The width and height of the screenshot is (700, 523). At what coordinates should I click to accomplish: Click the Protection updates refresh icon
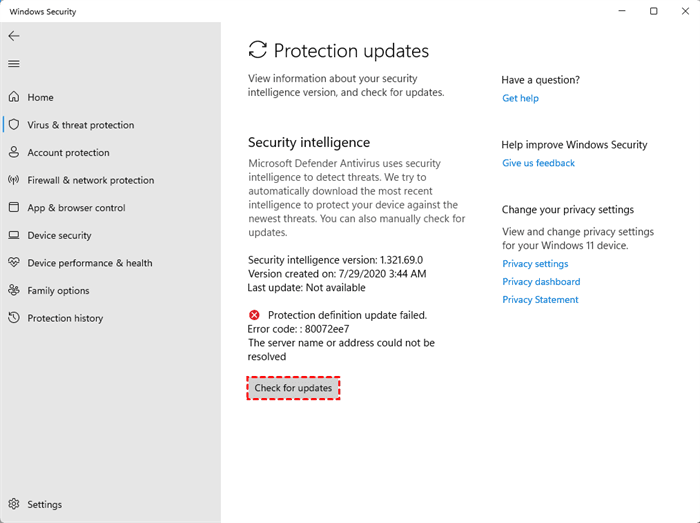258,50
